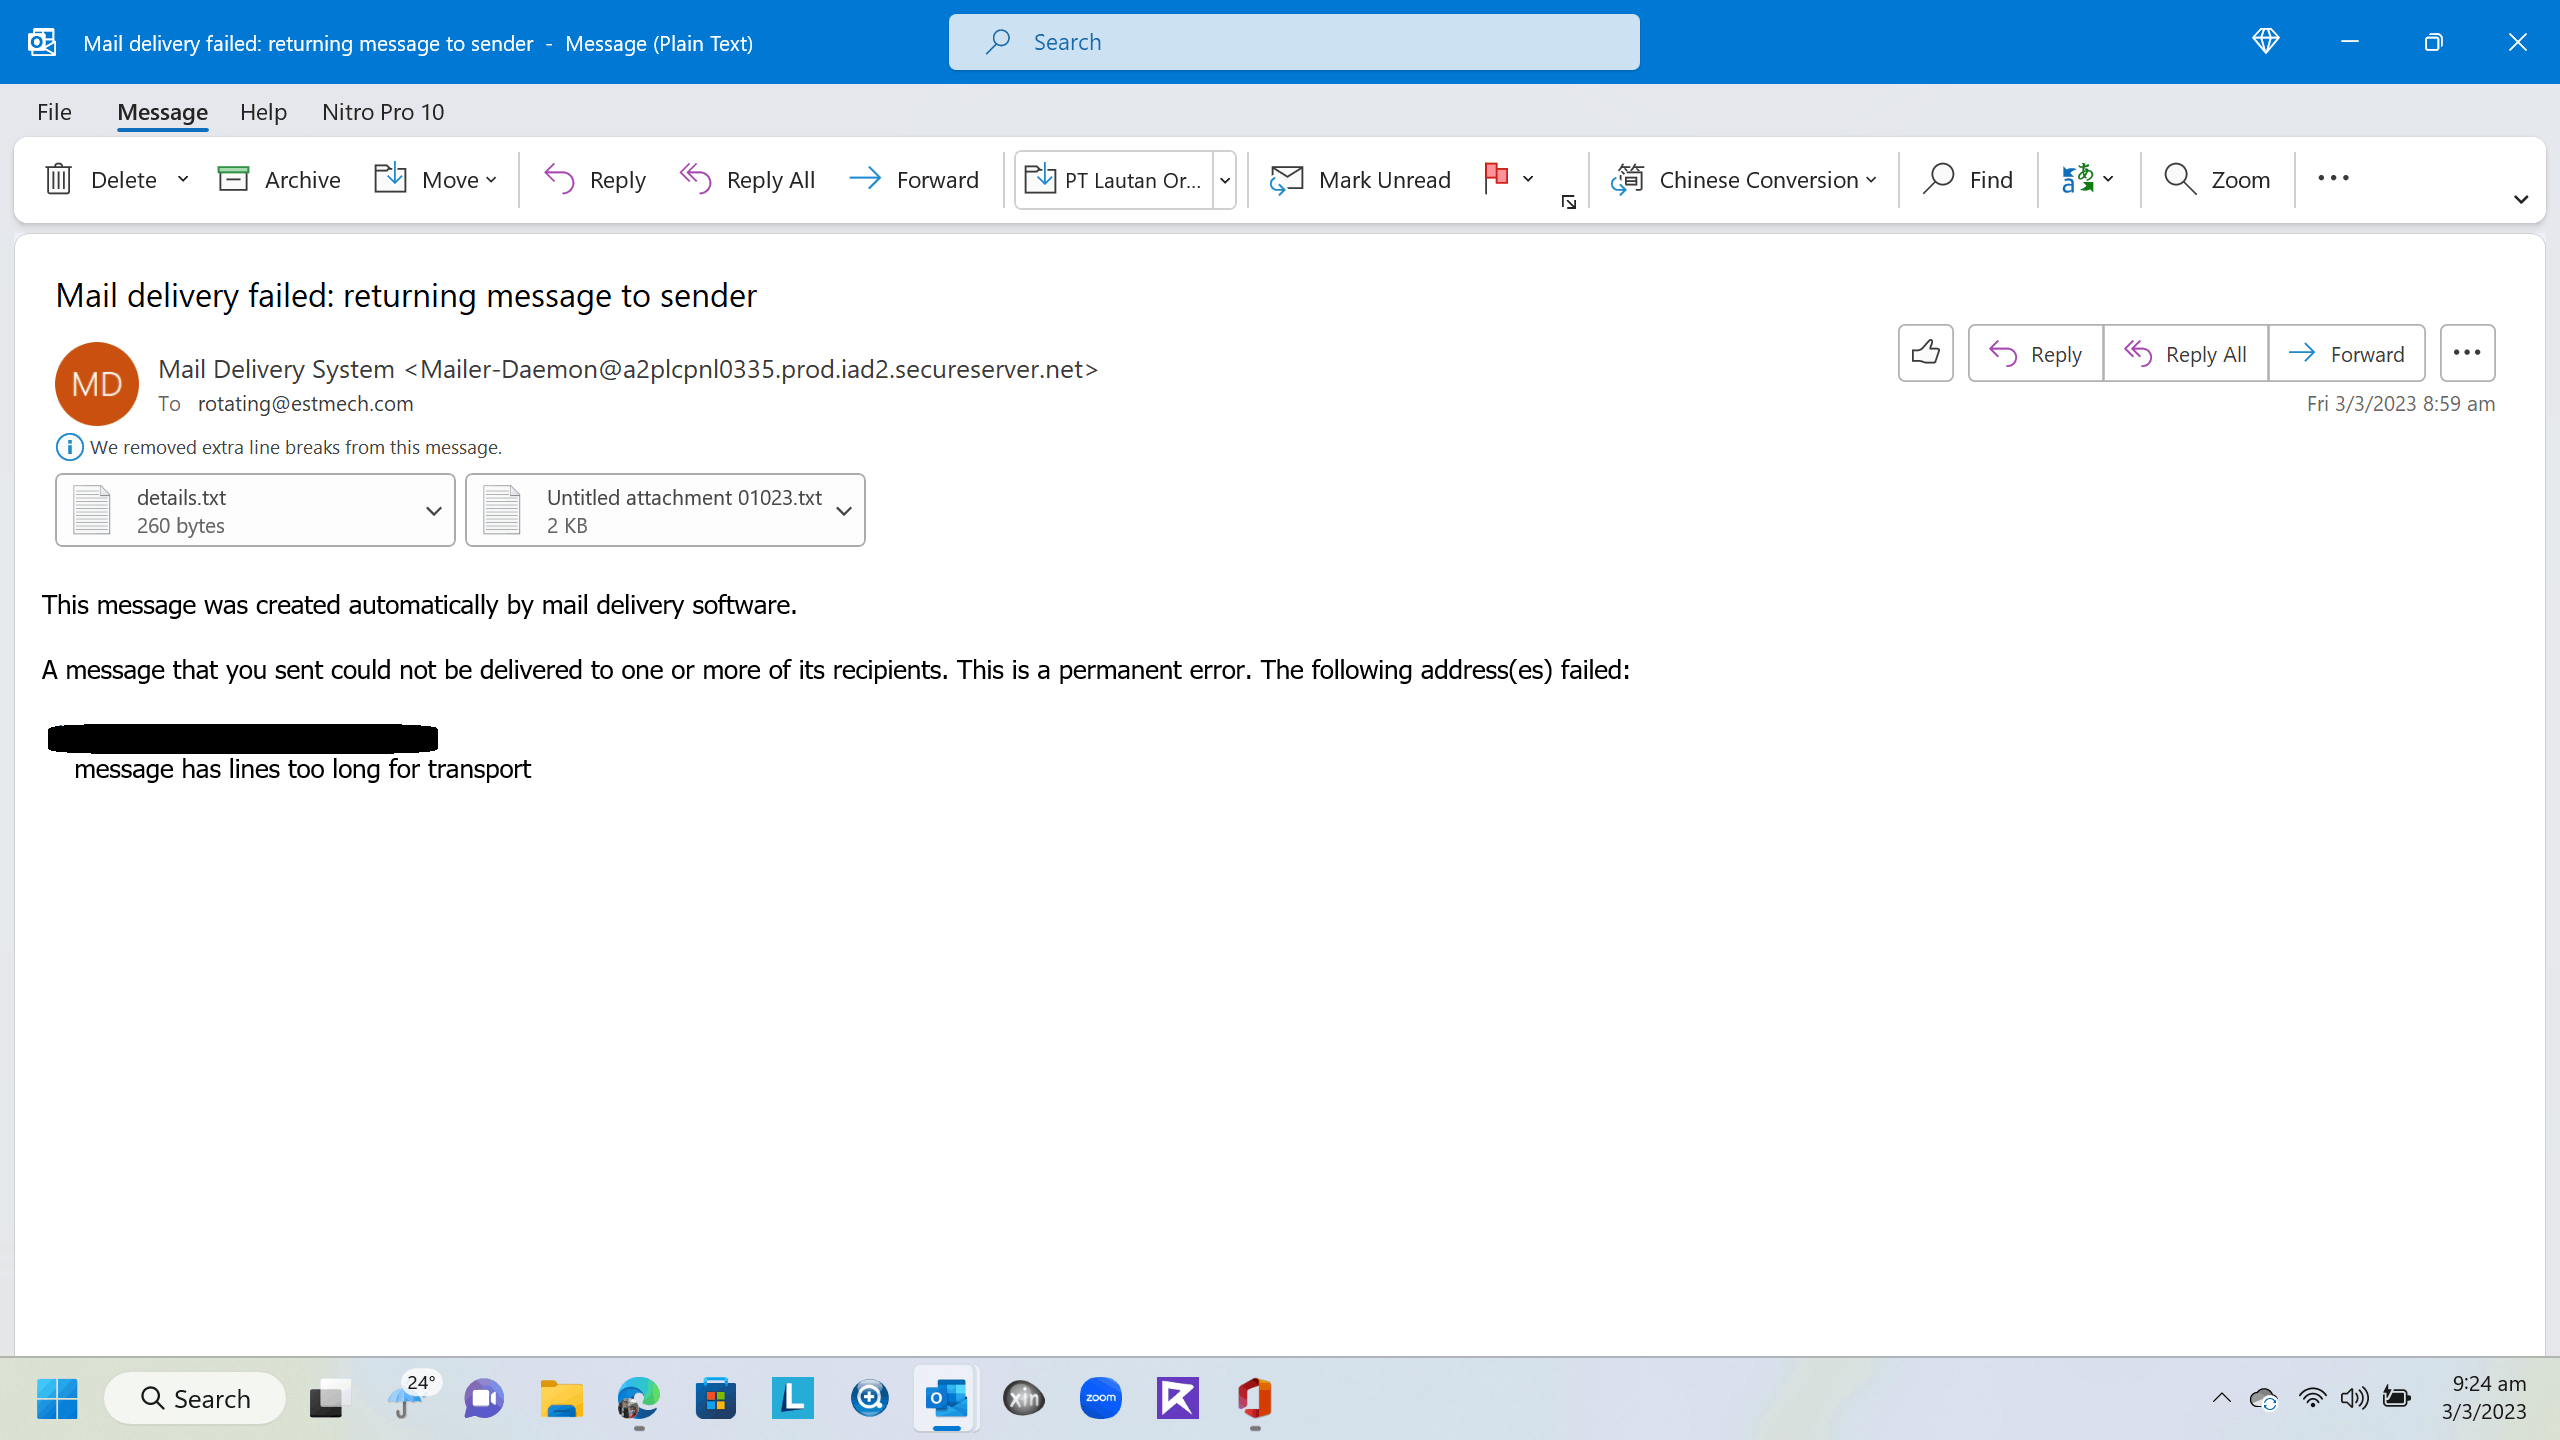Mark the message as unread
Viewport: 2560px width, 1440px height.
click(1360, 179)
